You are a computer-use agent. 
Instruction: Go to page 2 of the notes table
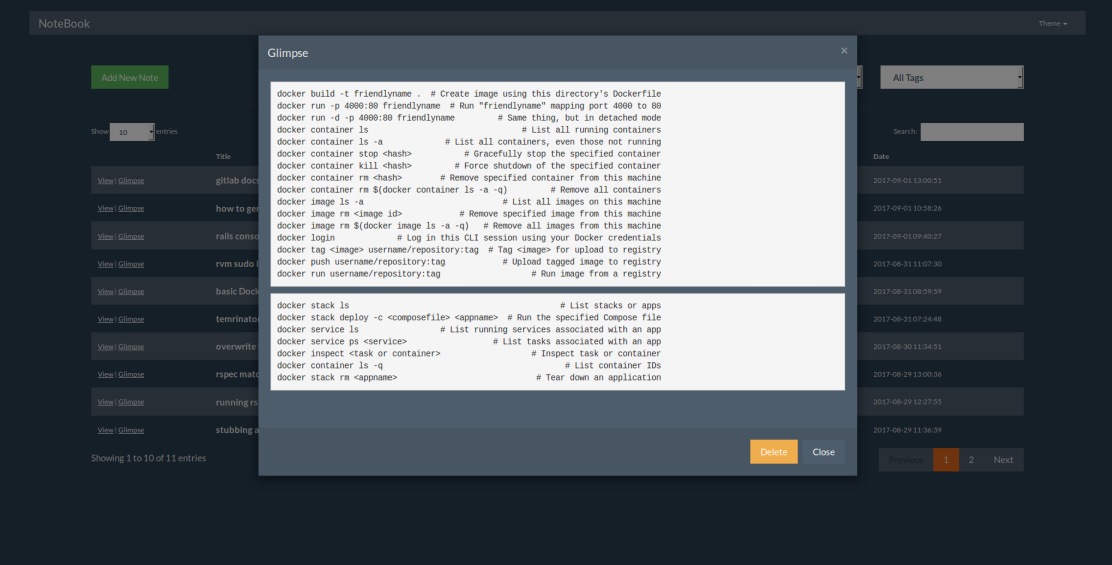click(971, 459)
